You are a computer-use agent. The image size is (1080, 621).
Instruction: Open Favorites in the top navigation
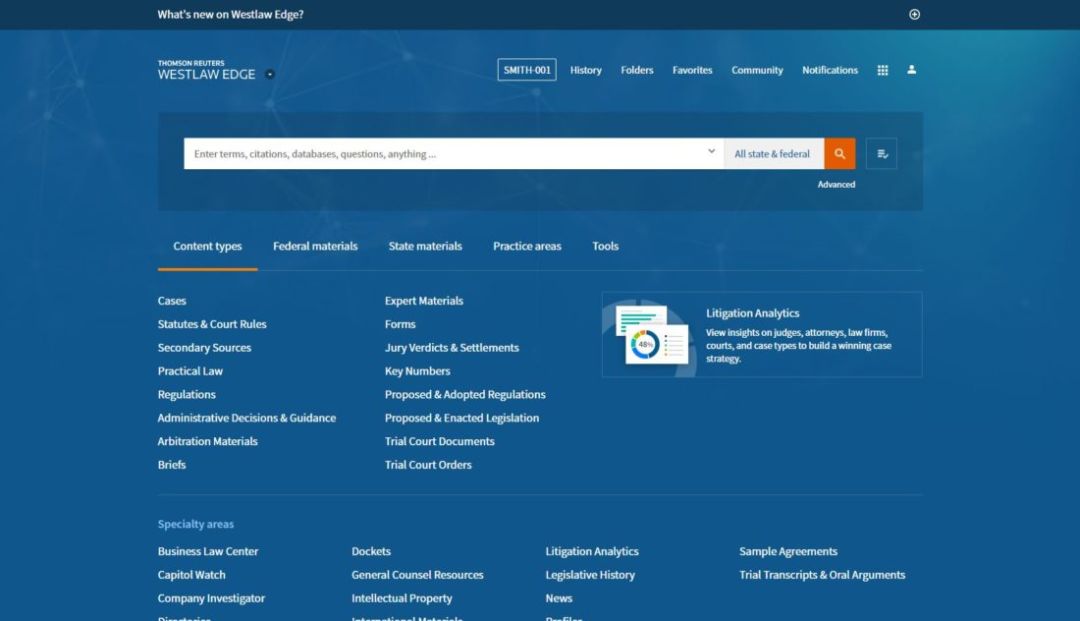(x=692, y=70)
